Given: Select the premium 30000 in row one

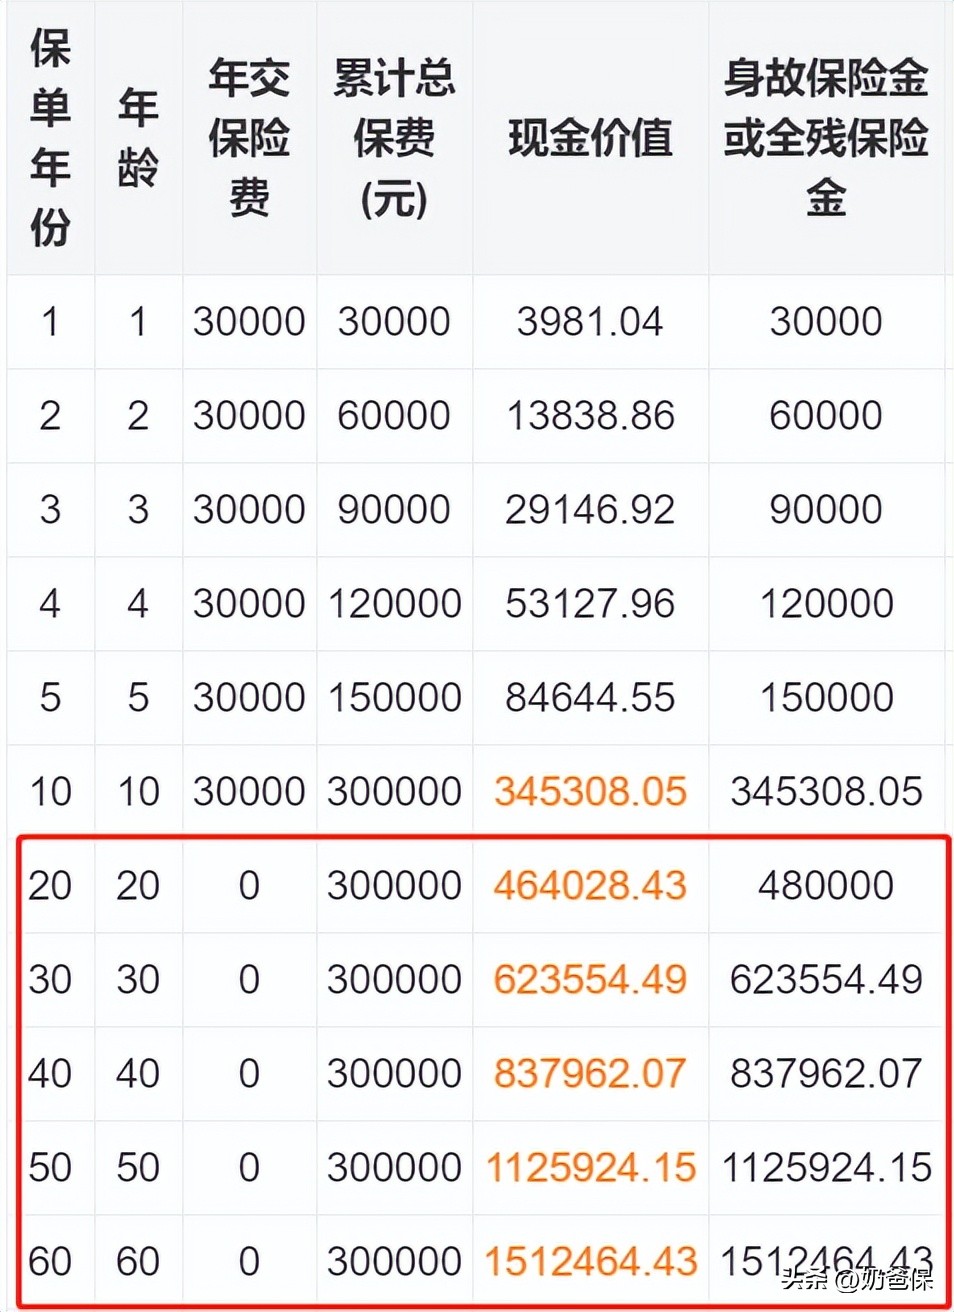Looking at the screenshot, I should tap(248, 322).
